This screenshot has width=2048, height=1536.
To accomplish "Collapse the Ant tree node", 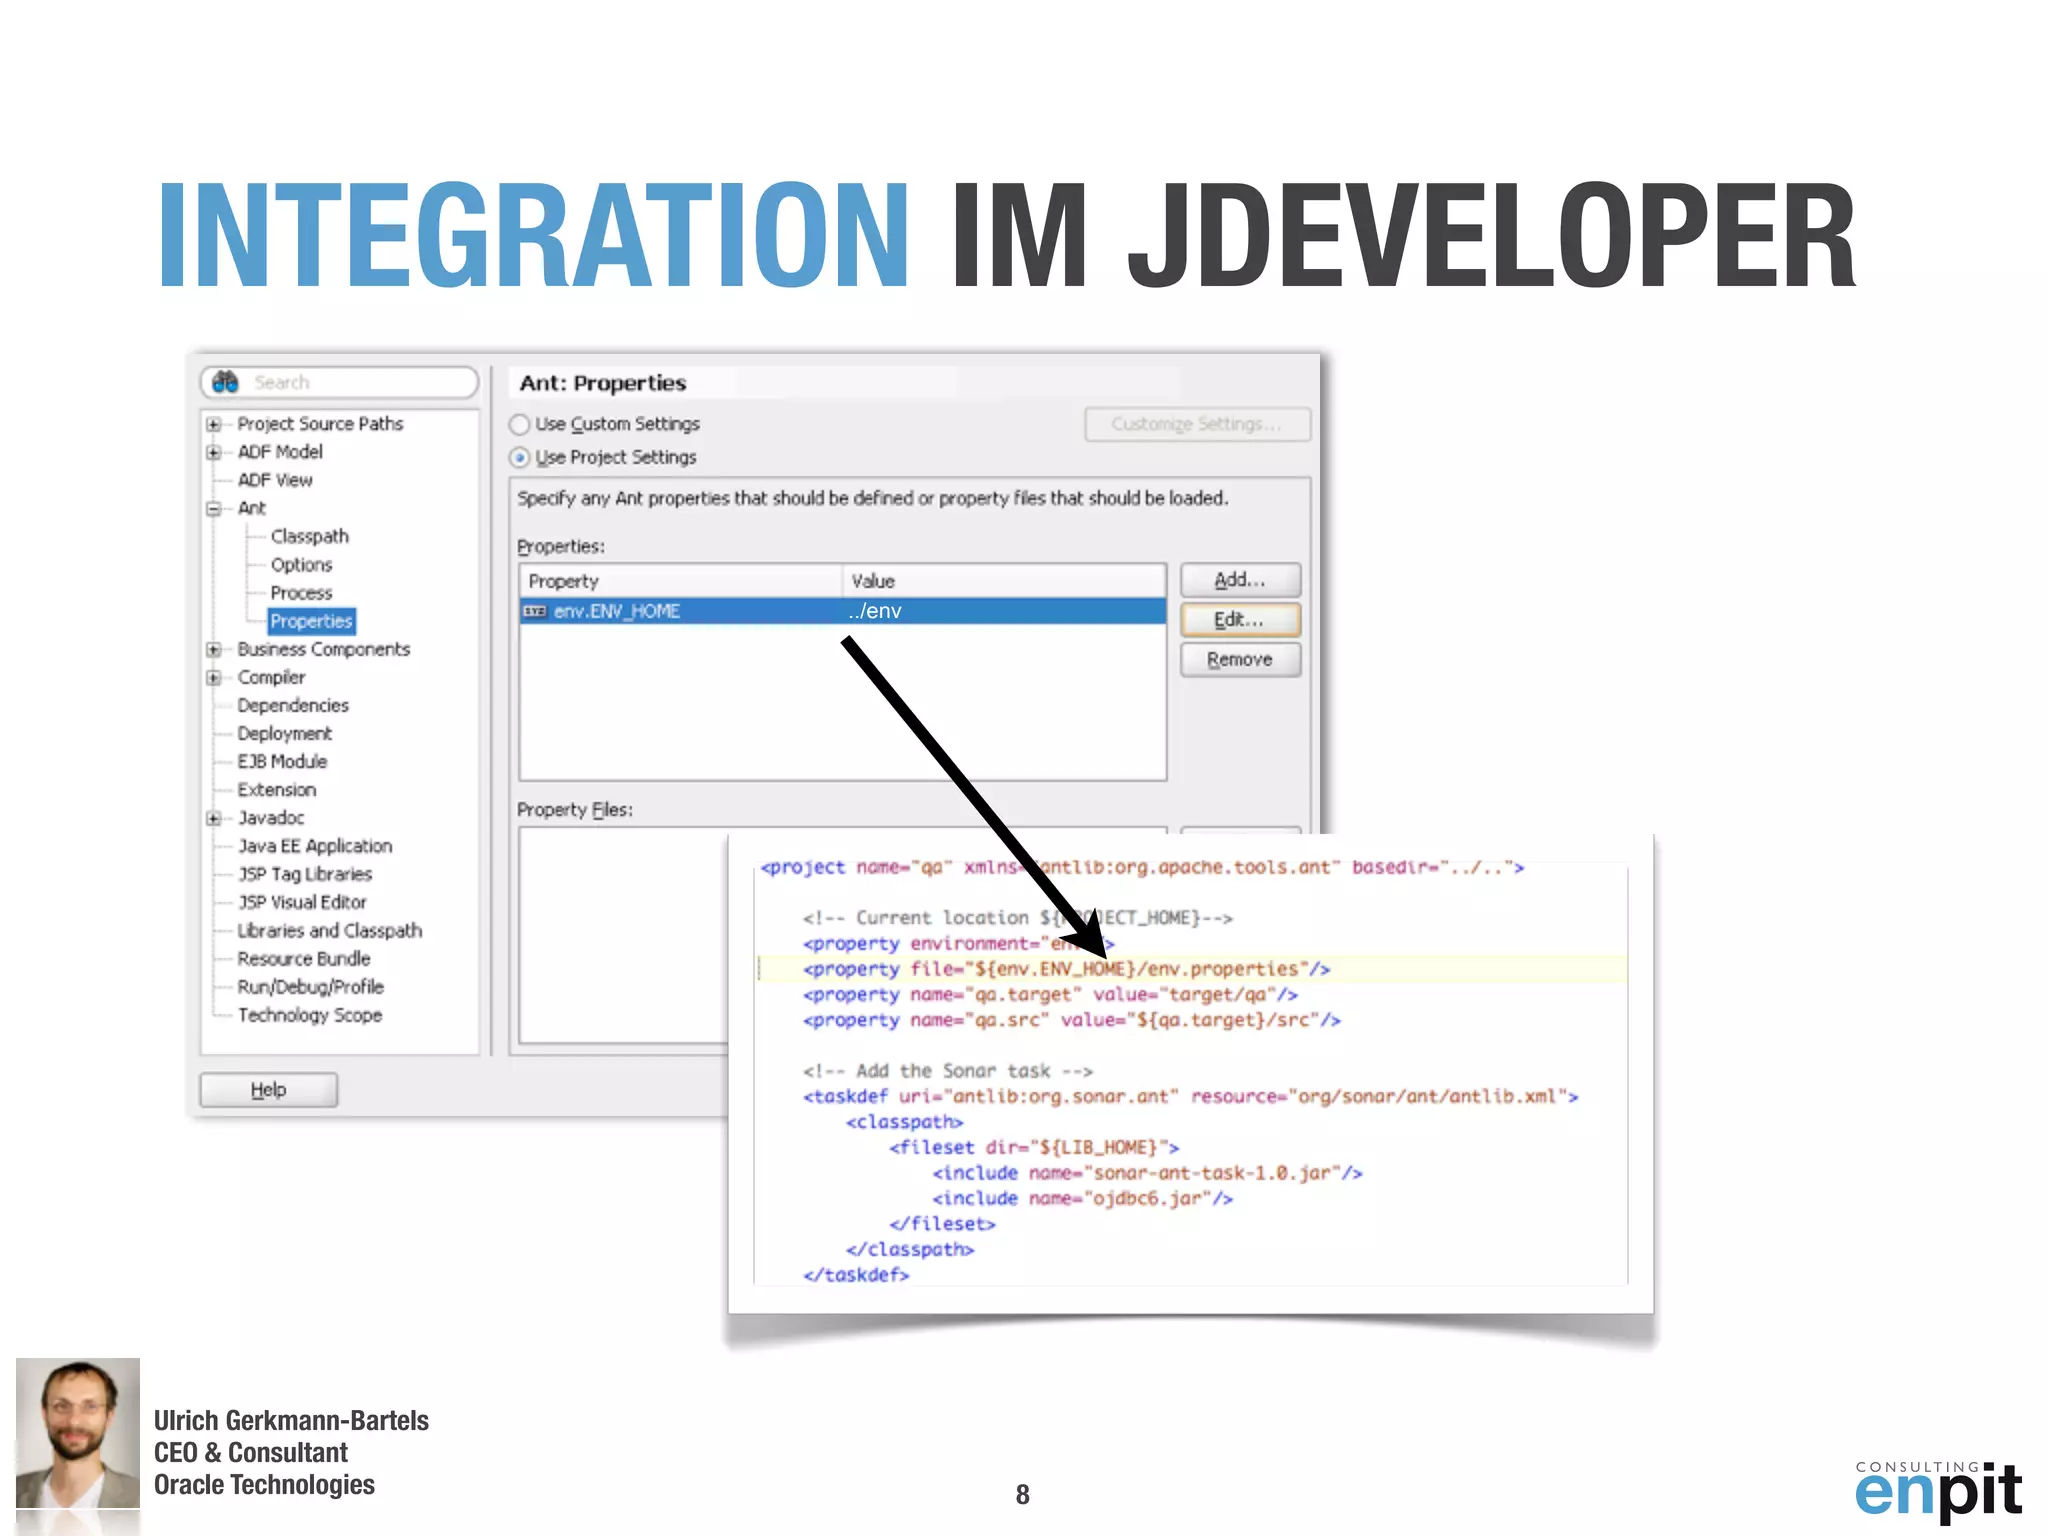I will pos(213,508).
